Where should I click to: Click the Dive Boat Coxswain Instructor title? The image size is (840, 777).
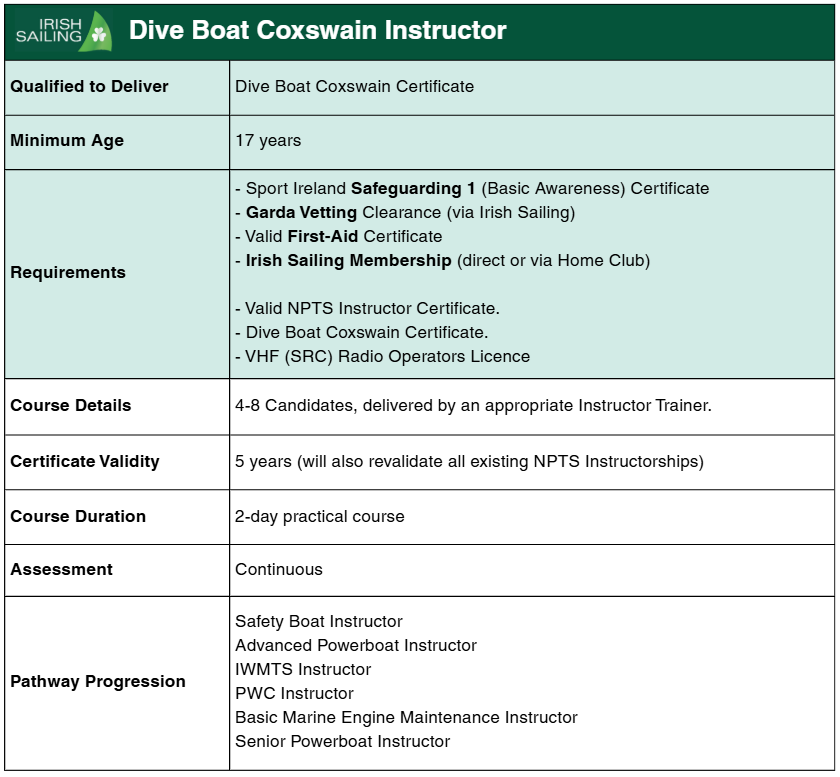(317, 31)
